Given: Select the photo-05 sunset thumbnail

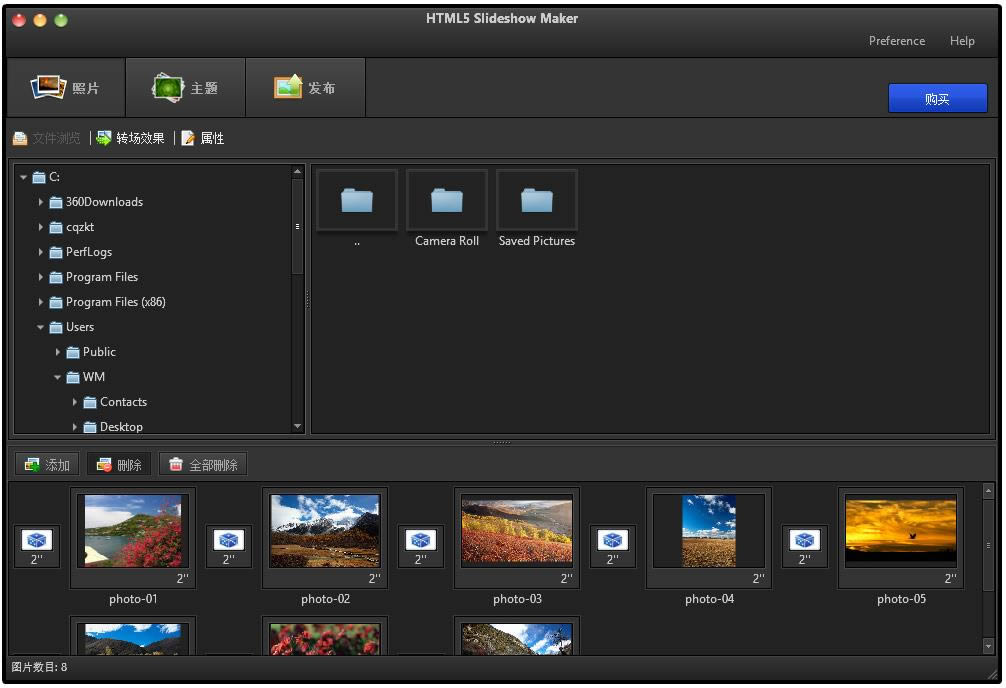Looking at the screenshot, I should coord(901,531).
